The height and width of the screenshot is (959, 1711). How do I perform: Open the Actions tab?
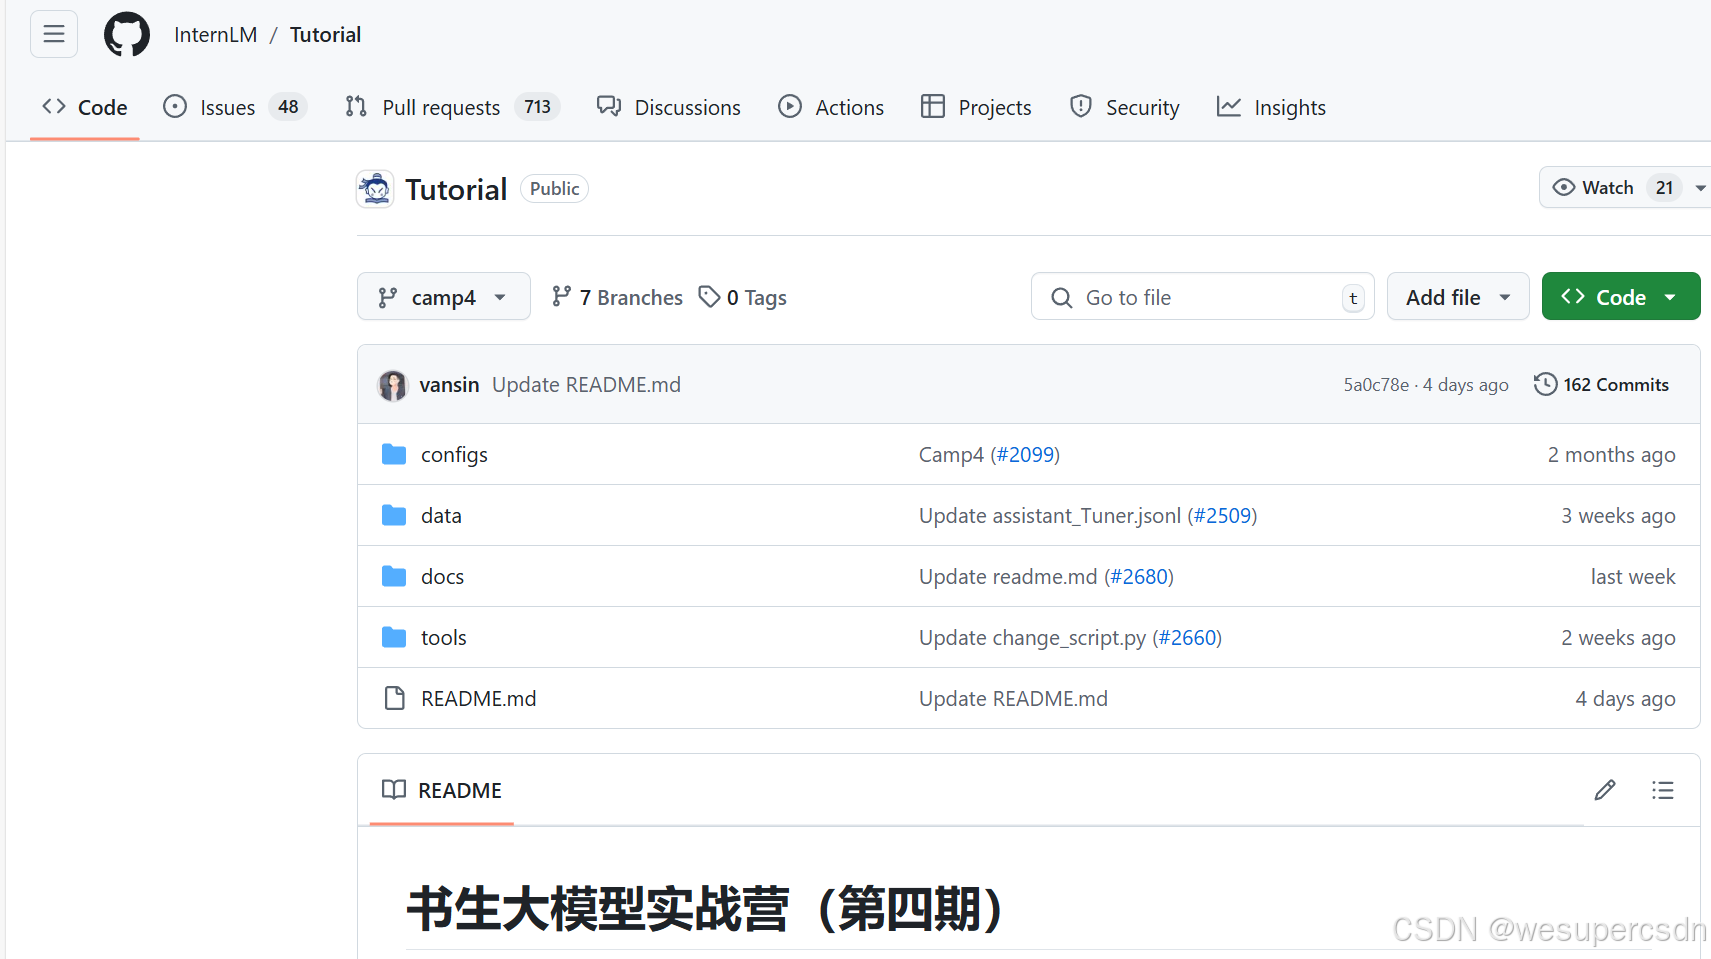pyautogui.click(x=831, y=107)
